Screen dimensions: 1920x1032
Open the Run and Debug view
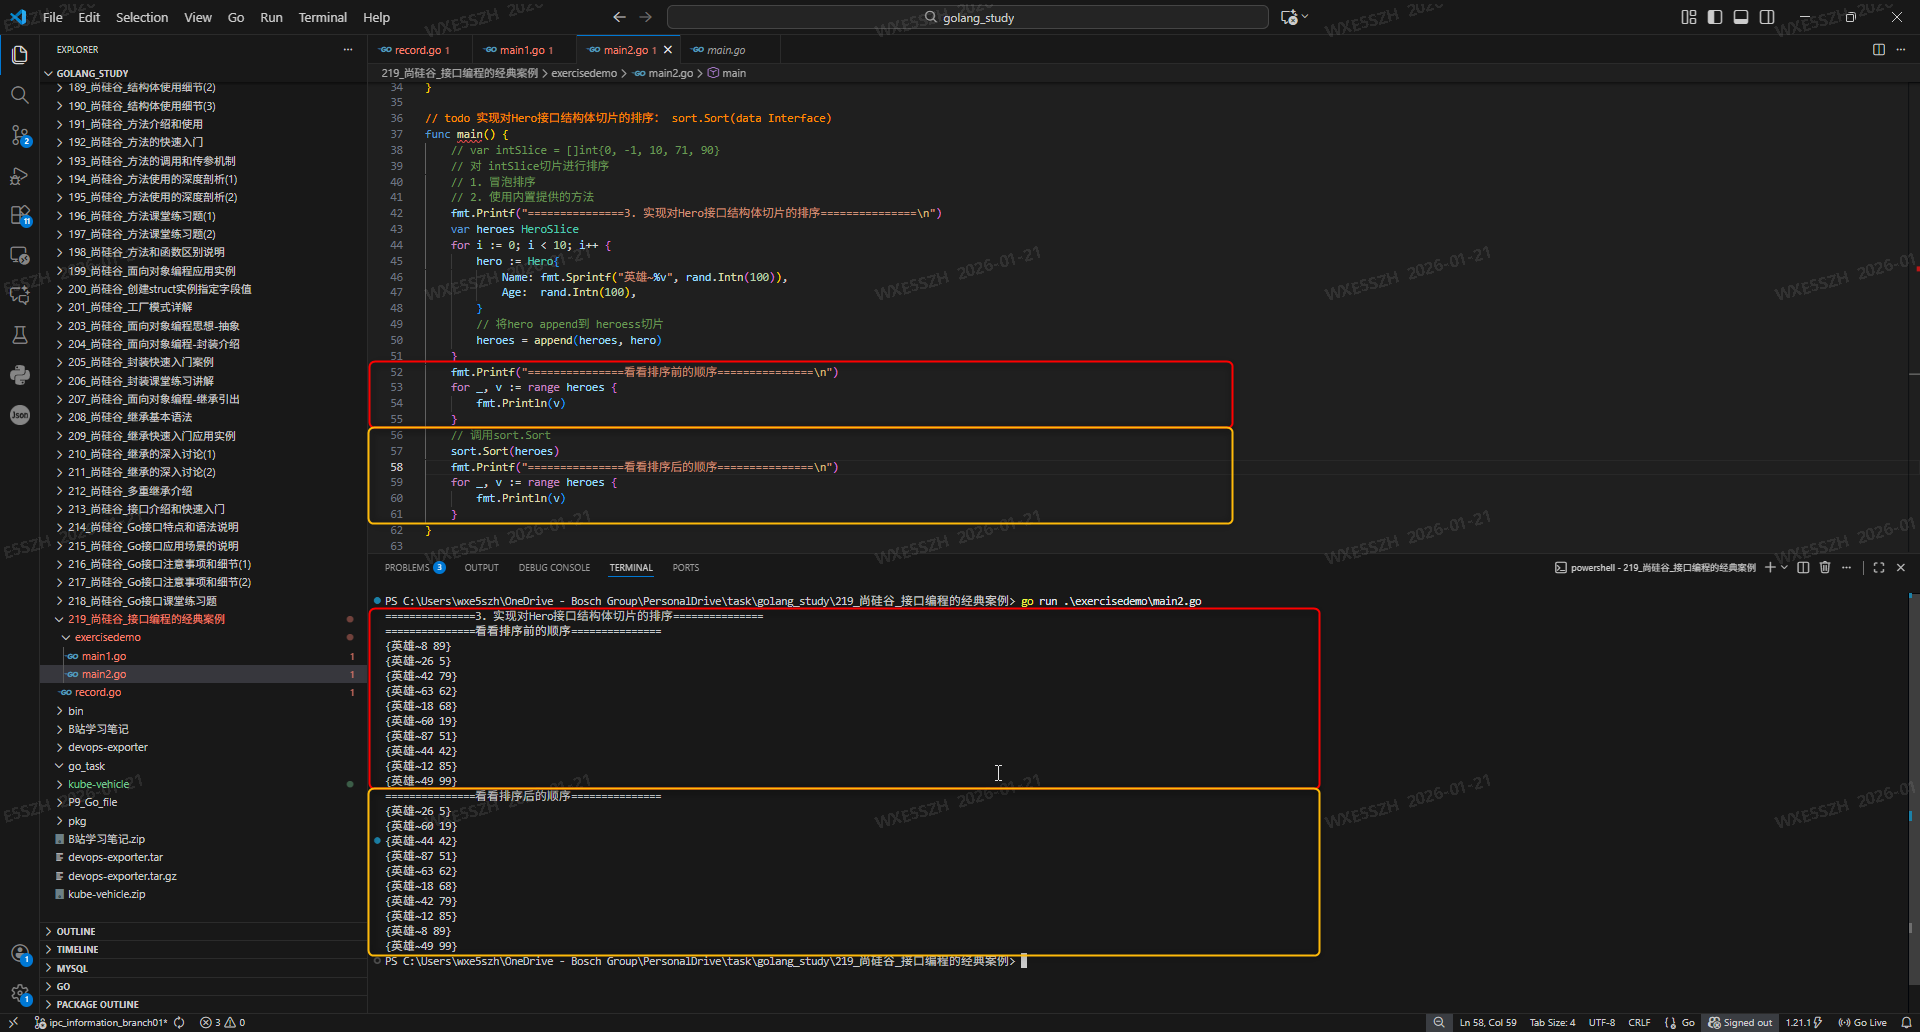click(19, 175)
